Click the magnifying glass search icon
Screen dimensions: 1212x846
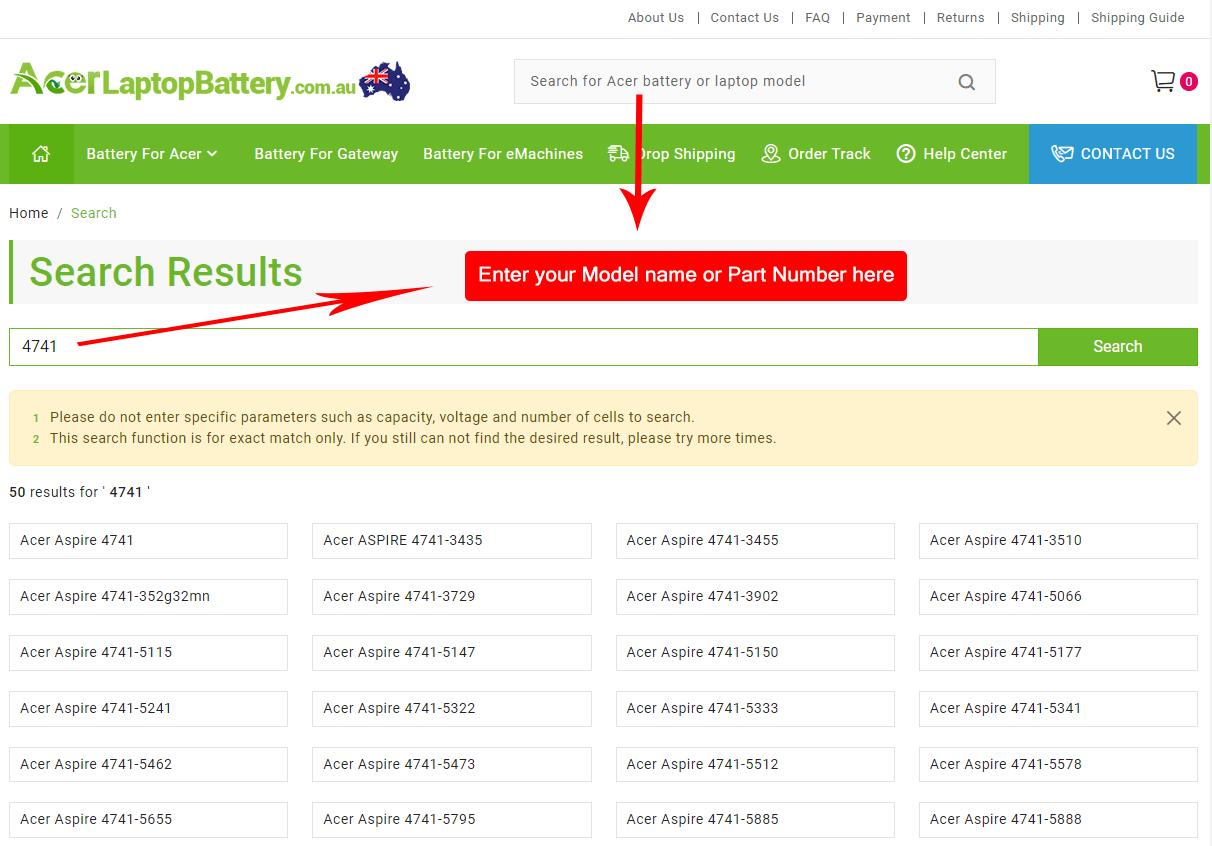pos(966,81)
